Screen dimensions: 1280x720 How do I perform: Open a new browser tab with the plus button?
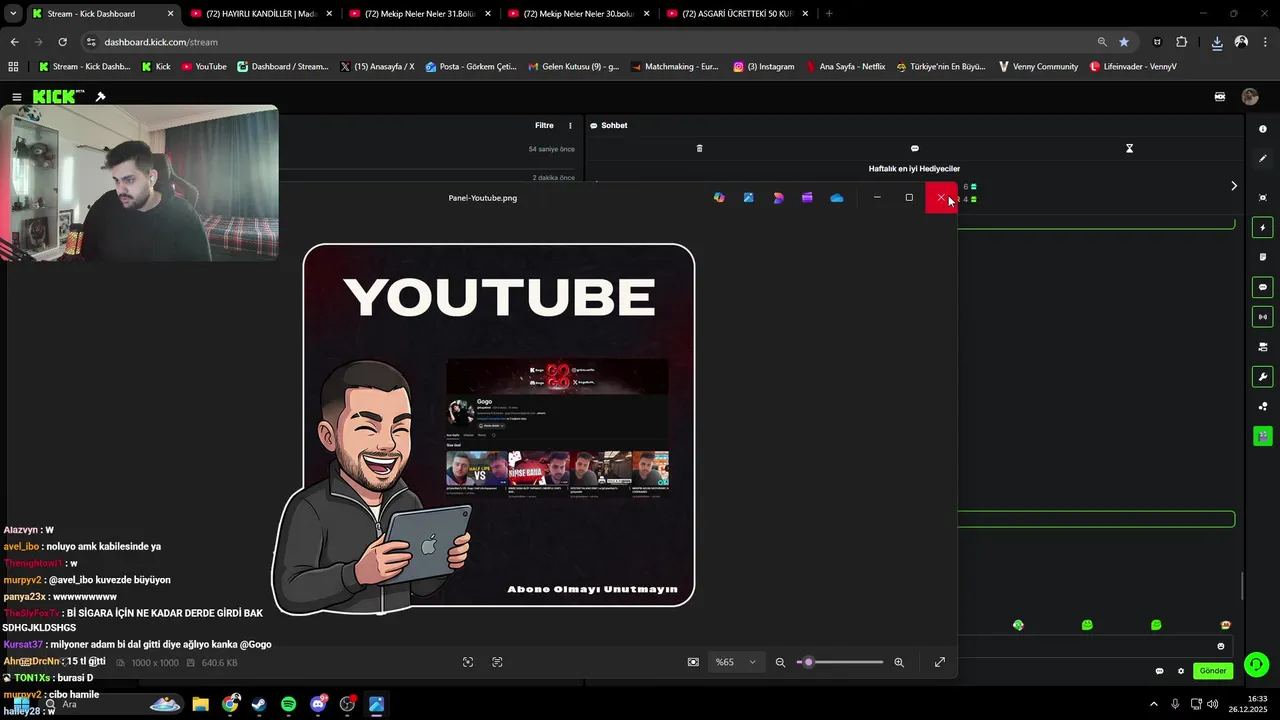click(x=829, y=14)
